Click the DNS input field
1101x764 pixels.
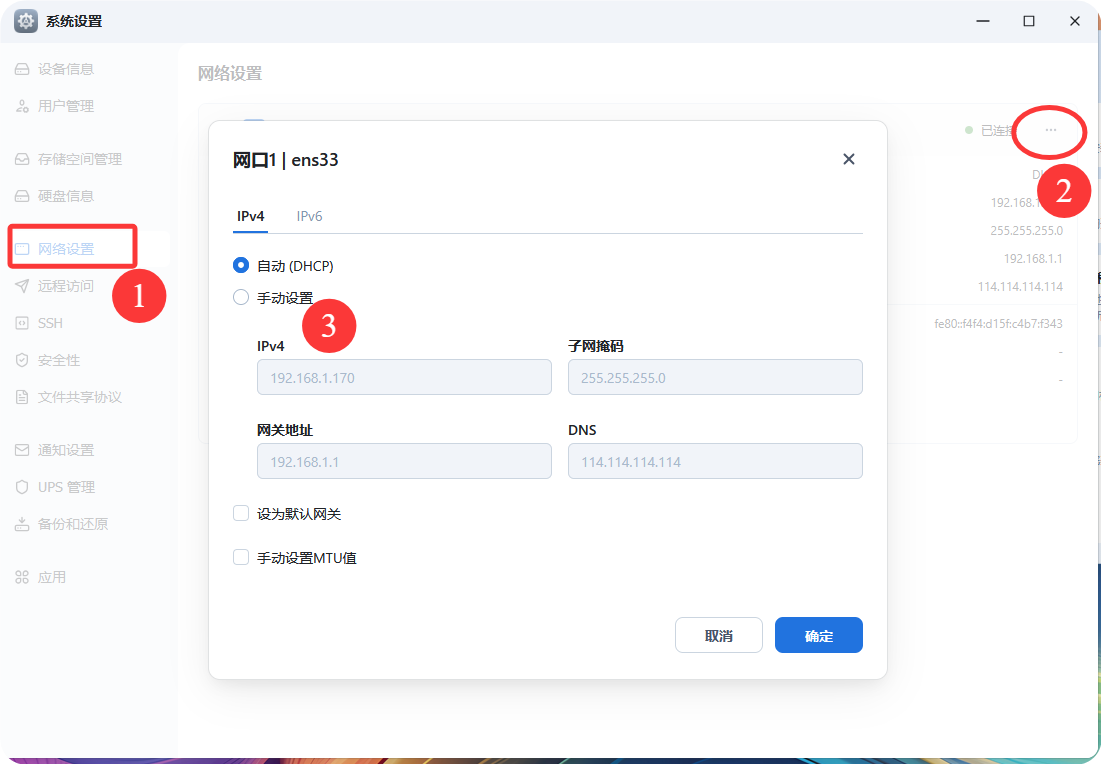[714, 462]
